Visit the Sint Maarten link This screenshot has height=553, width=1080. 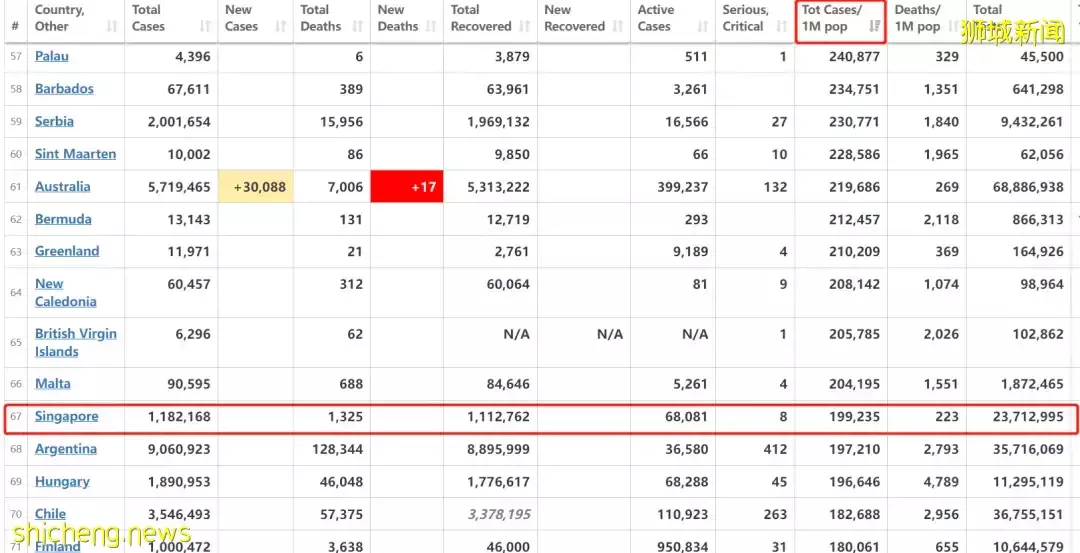click(x=75, y=154)
